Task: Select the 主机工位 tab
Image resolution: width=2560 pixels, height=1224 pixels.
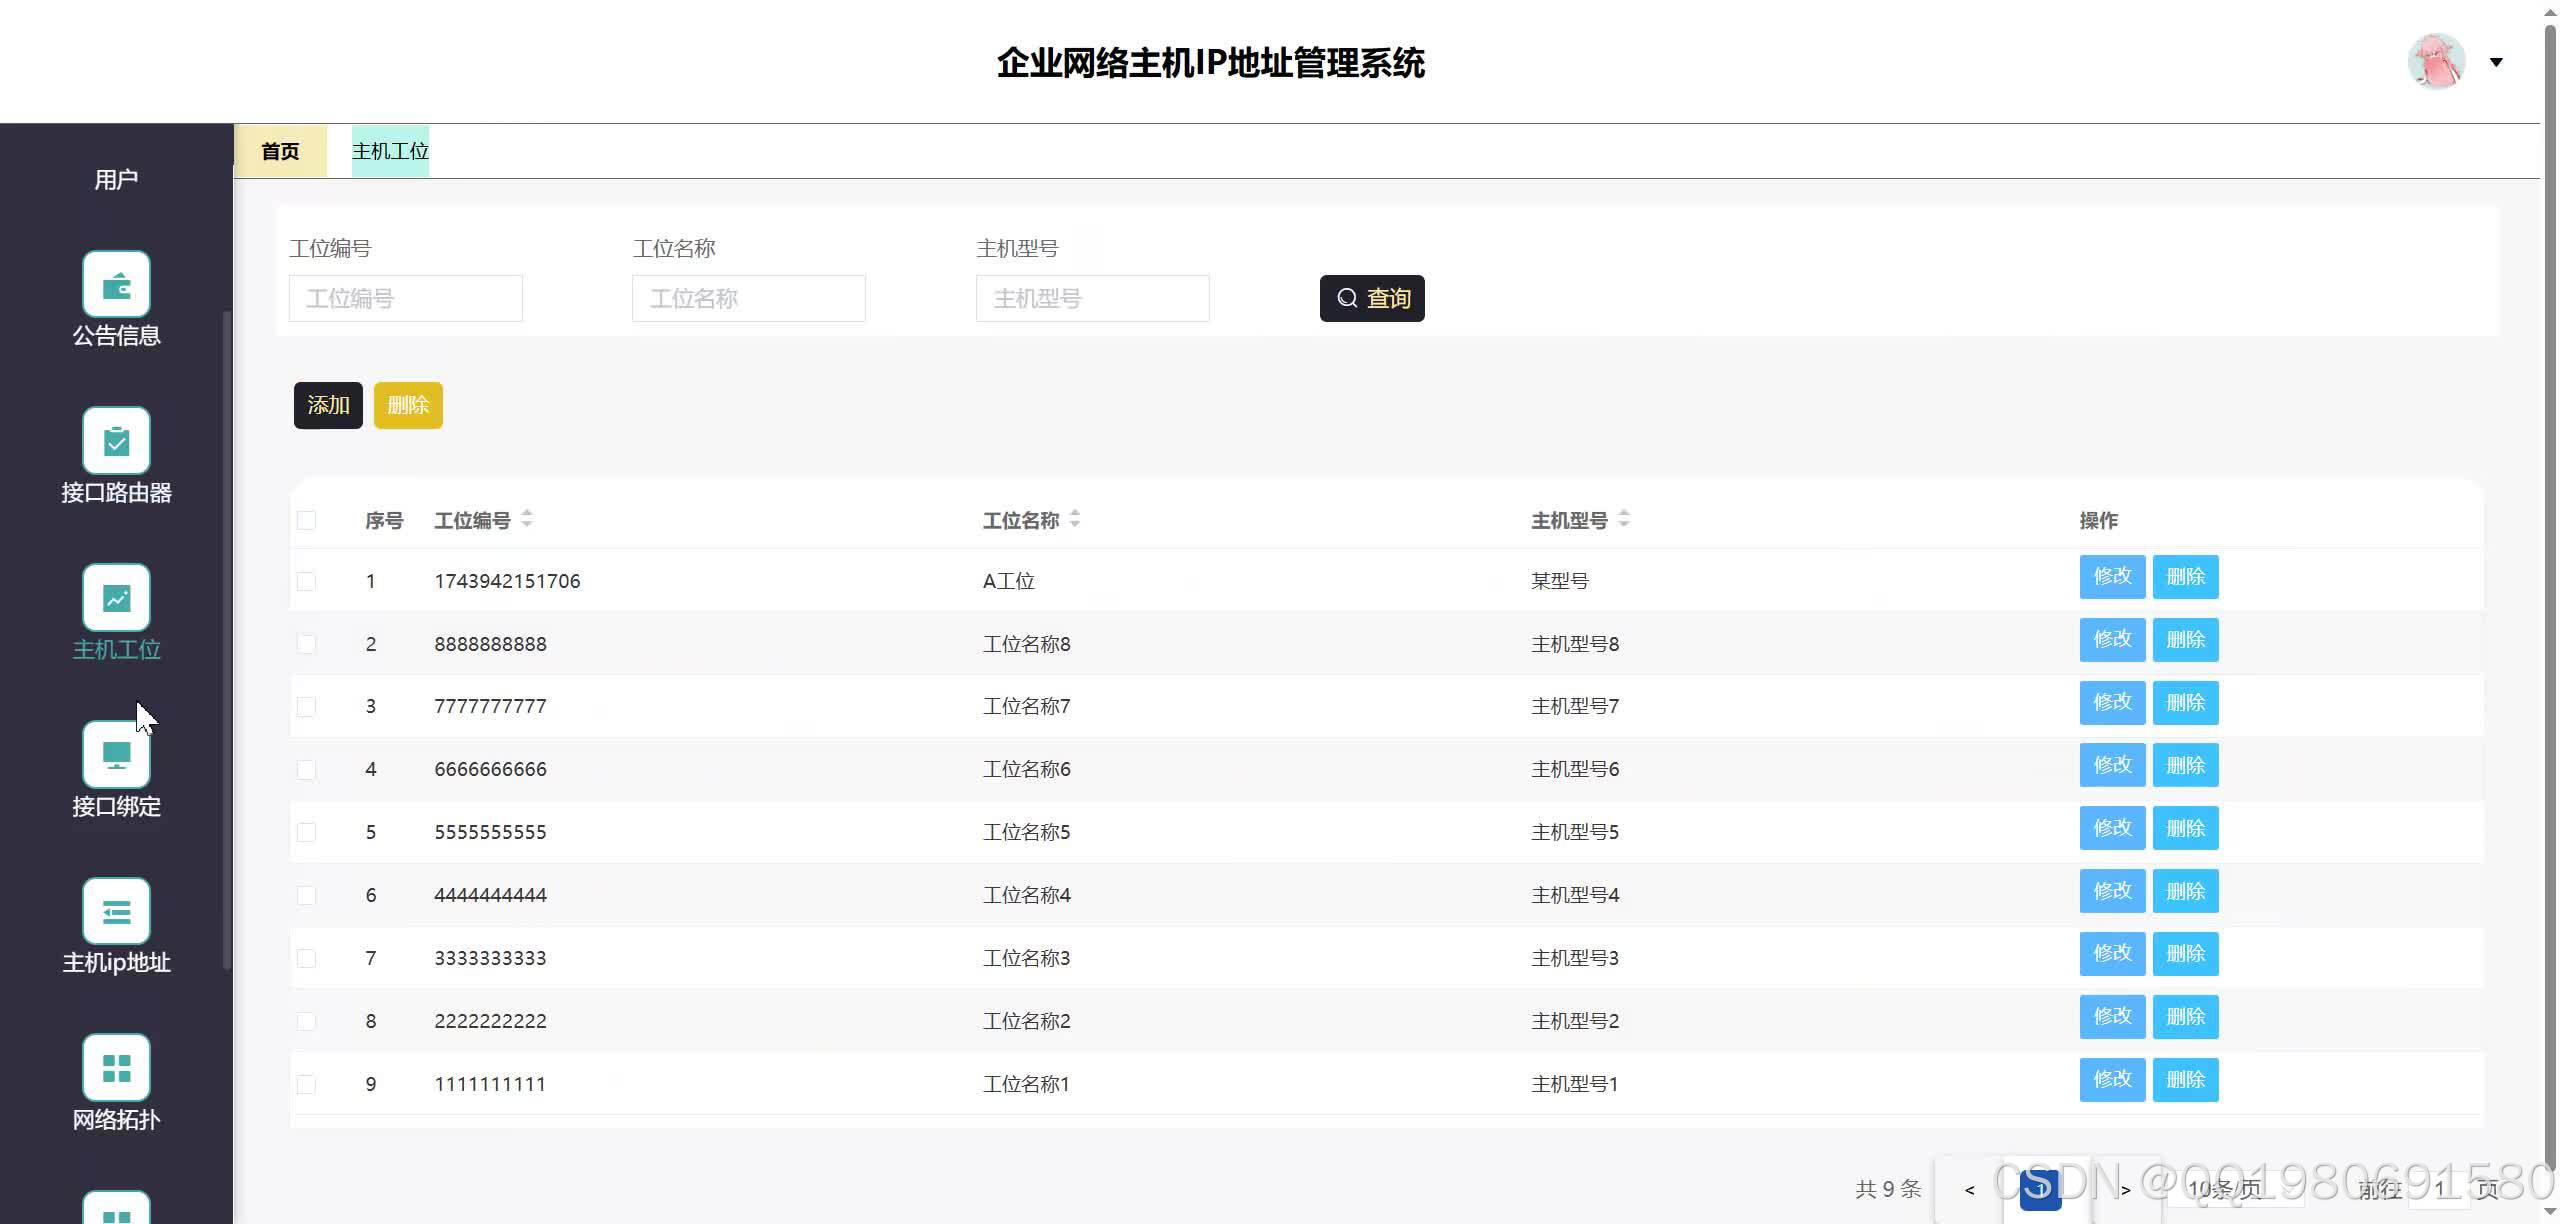Action: tap(390, 151)
